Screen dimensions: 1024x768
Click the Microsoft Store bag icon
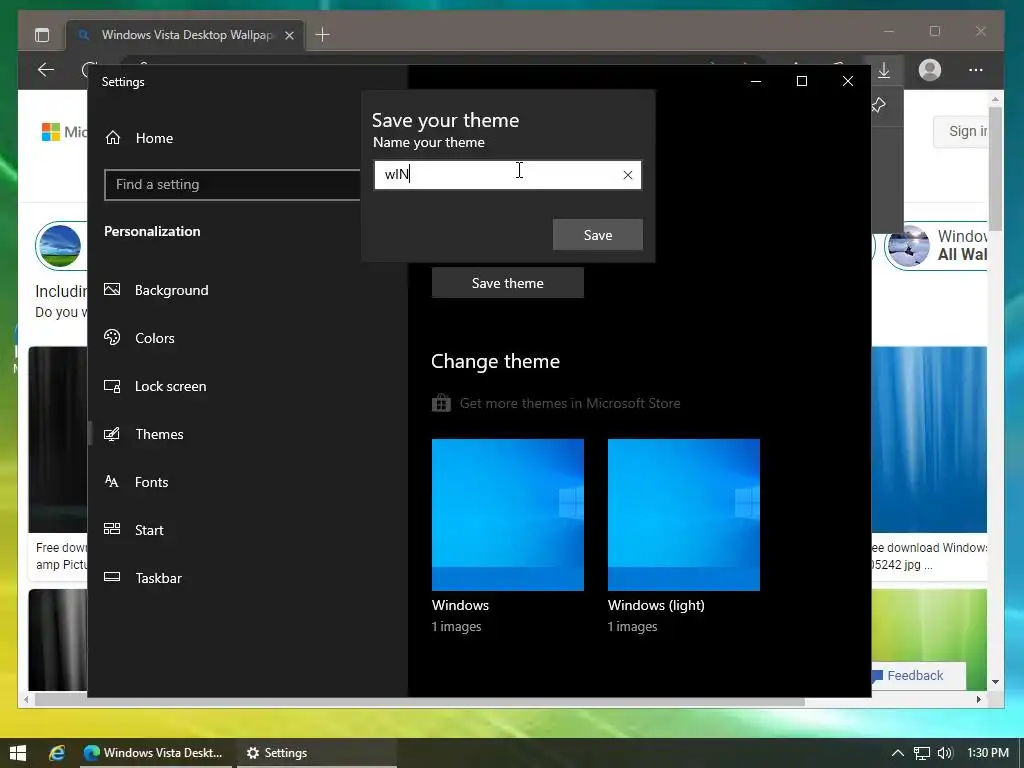click(441, 403)
